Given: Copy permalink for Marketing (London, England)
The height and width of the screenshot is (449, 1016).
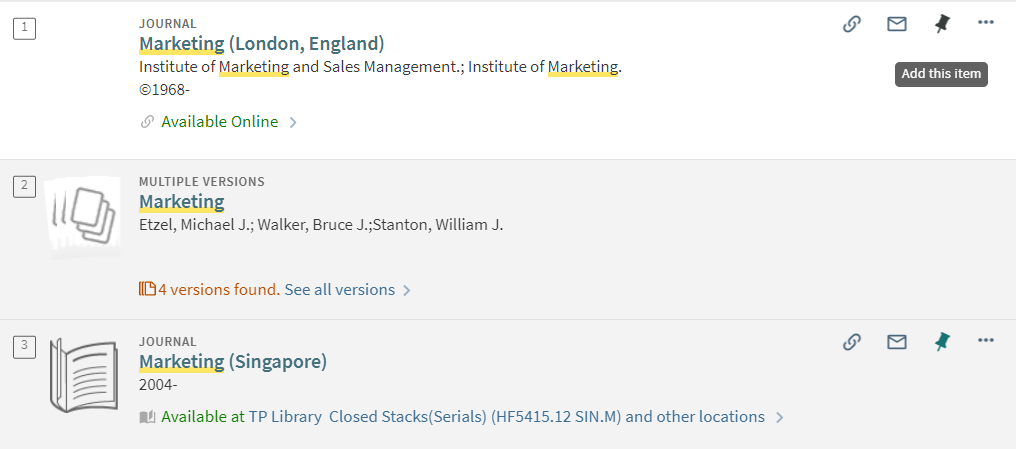Looking at the screenshot, I should (x=851, y=24).
